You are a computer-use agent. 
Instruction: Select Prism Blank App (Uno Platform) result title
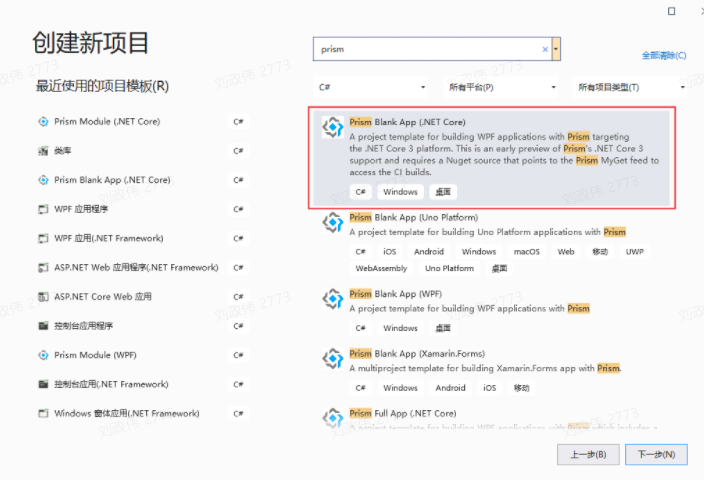click(x=414, y=217)
